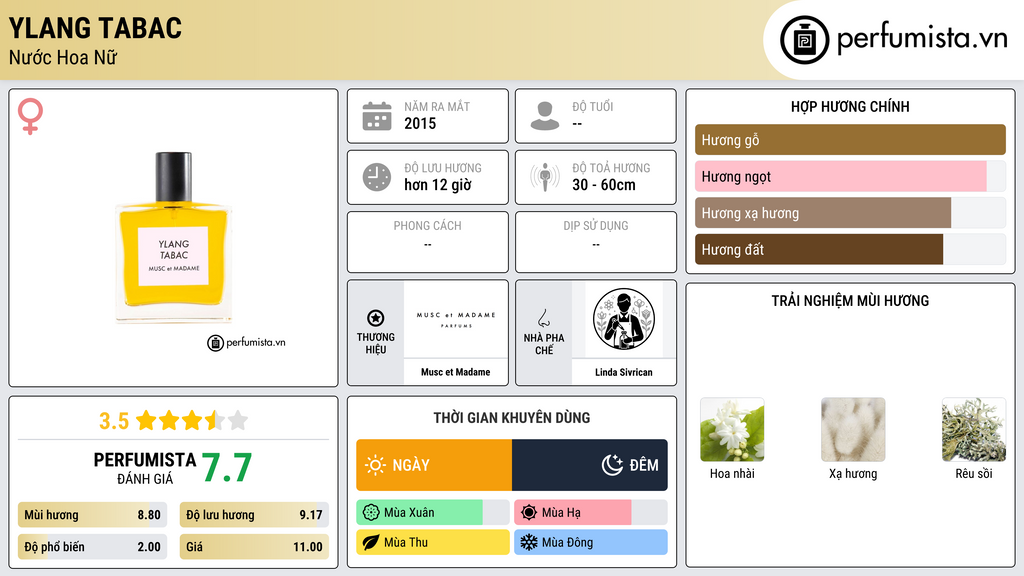Click the Độ lưu hương 9.17 score bar

point(254,515)
